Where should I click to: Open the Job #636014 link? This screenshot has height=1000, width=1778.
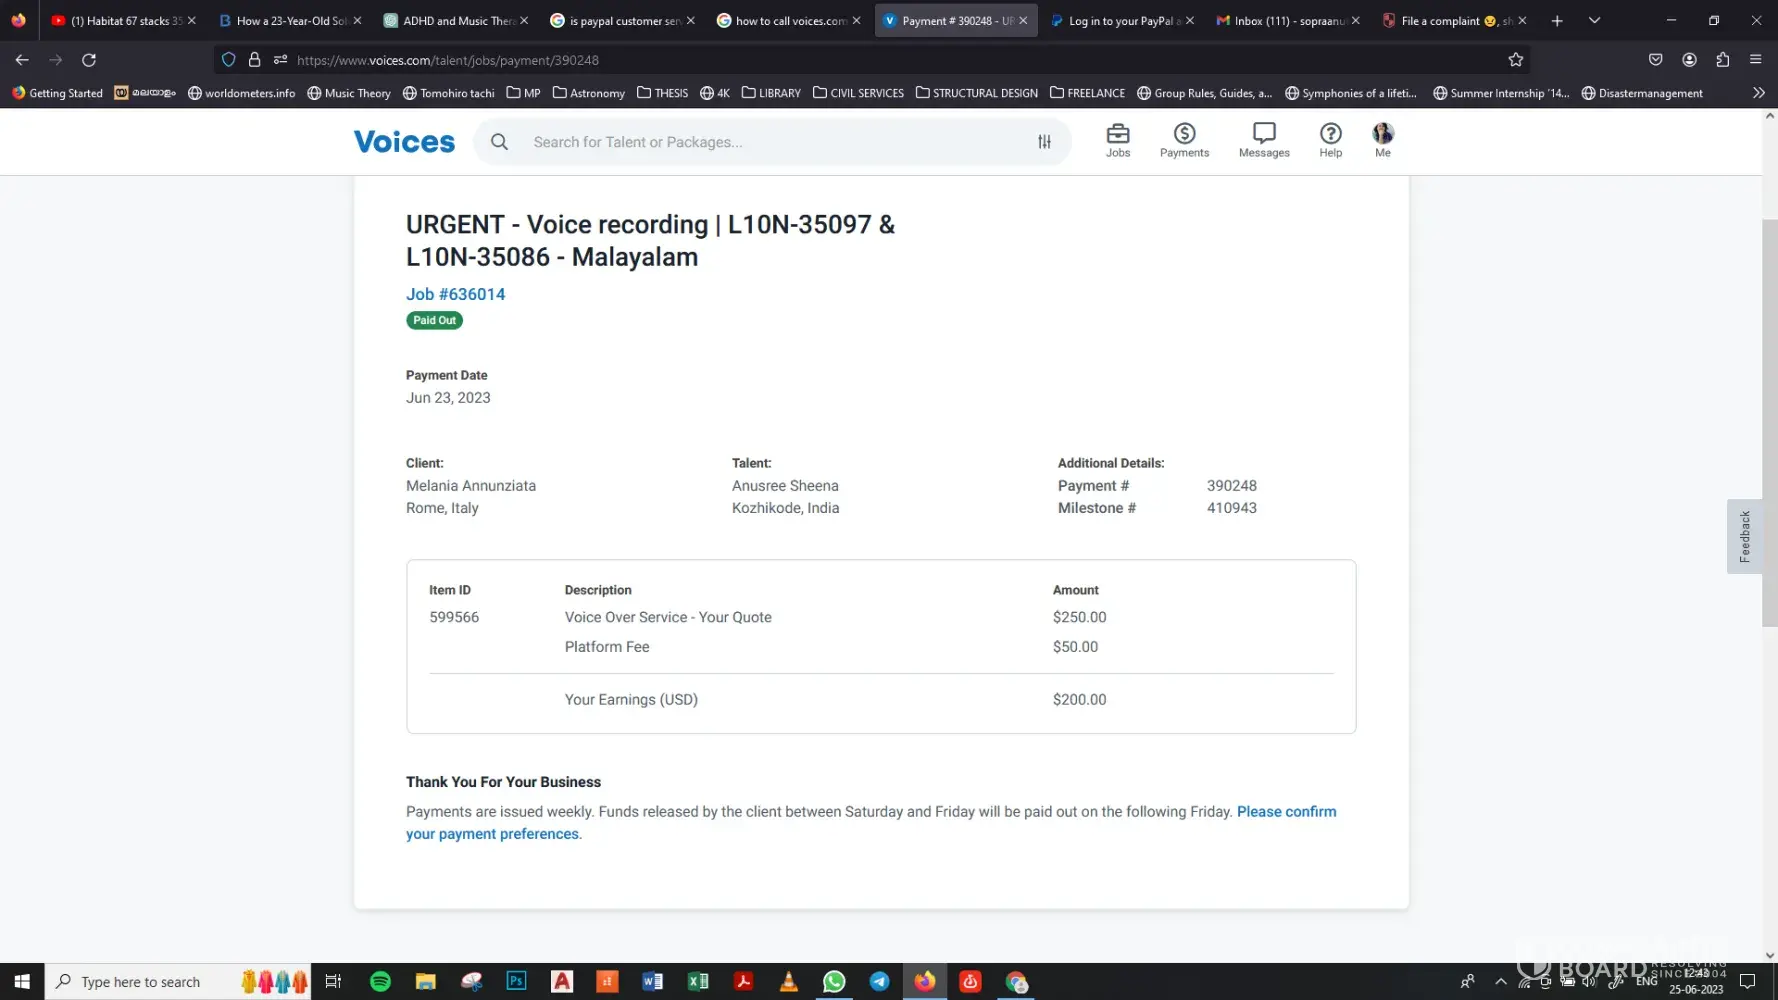point(455,294)
